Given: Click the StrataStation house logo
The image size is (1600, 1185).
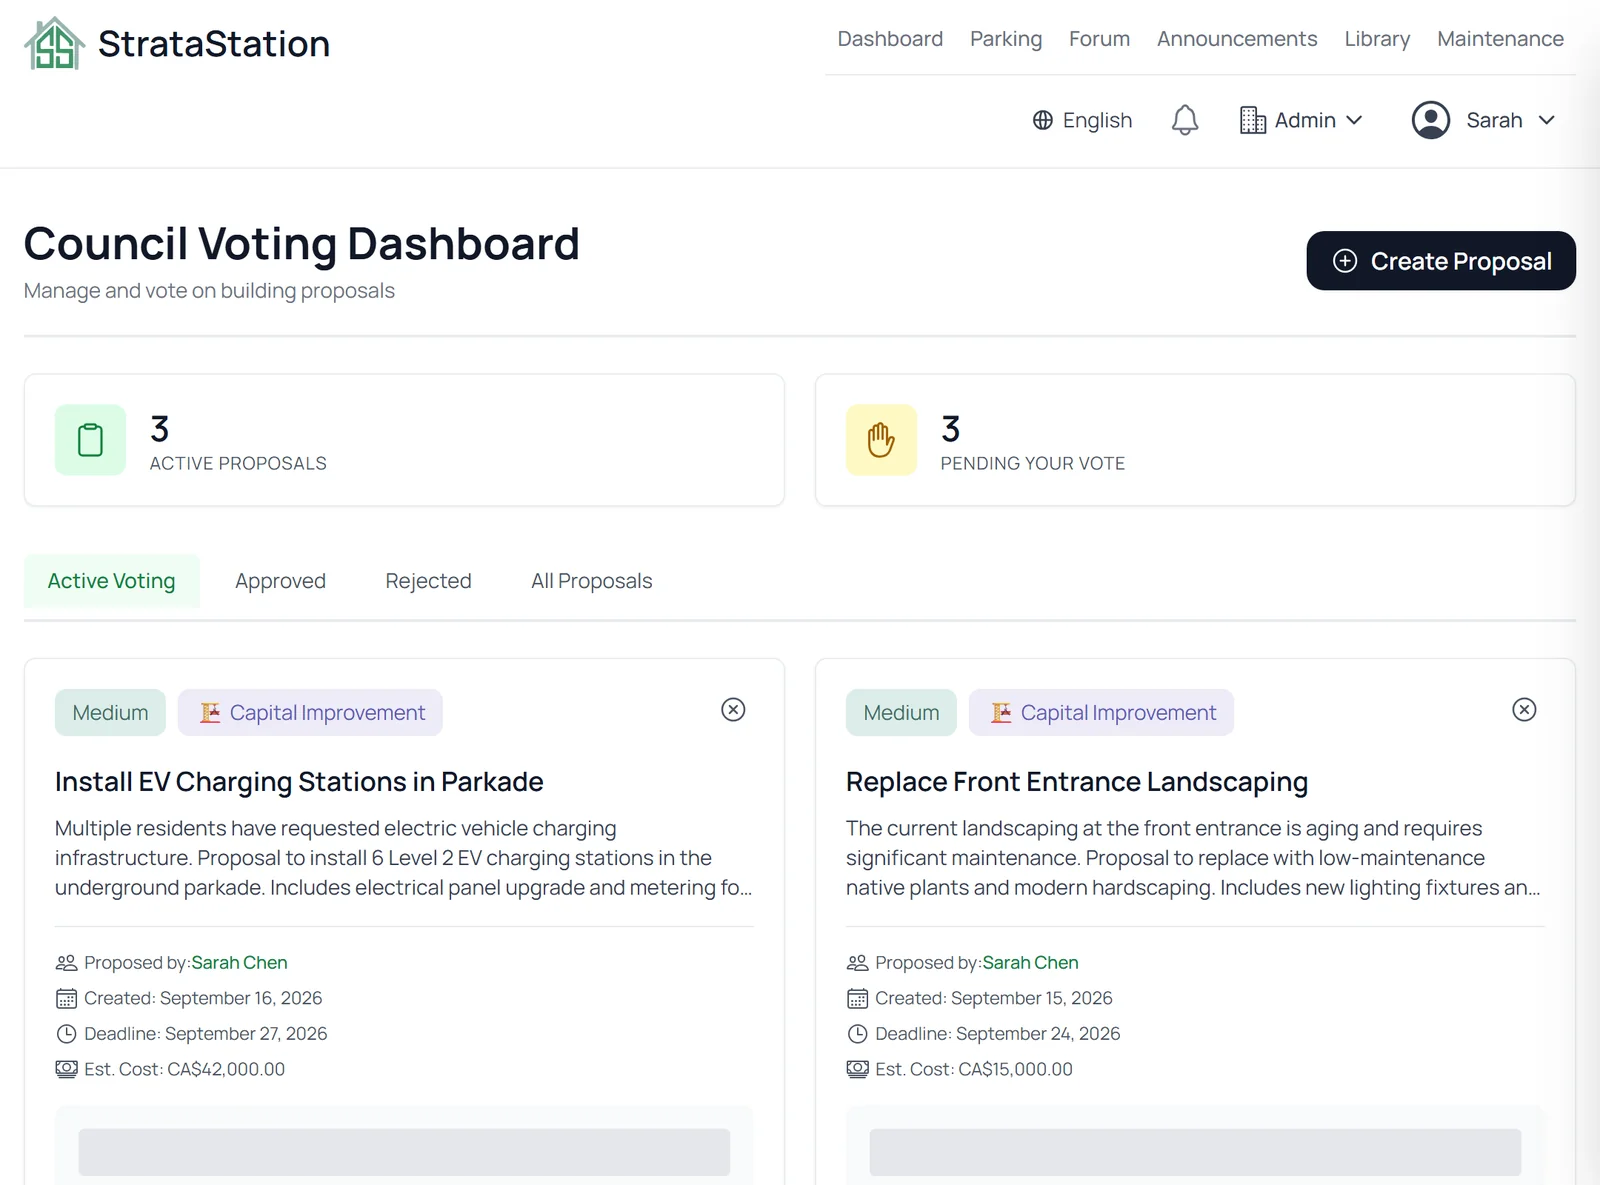Looking at the screenshot, I should tap(54, 44).
